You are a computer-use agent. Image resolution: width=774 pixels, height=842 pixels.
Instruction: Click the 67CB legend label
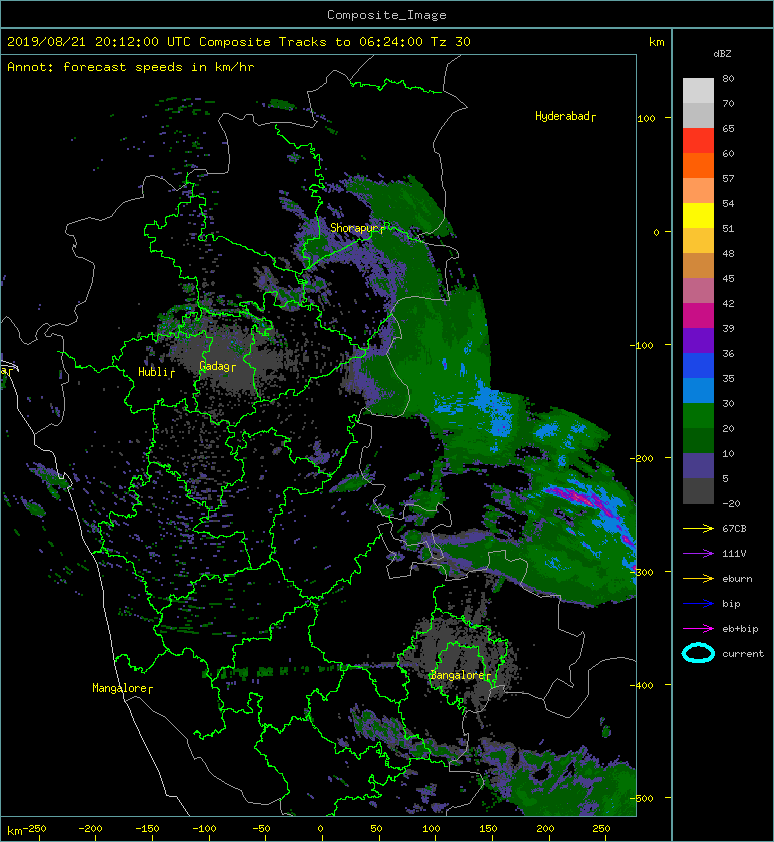click(x=734, y=528)
